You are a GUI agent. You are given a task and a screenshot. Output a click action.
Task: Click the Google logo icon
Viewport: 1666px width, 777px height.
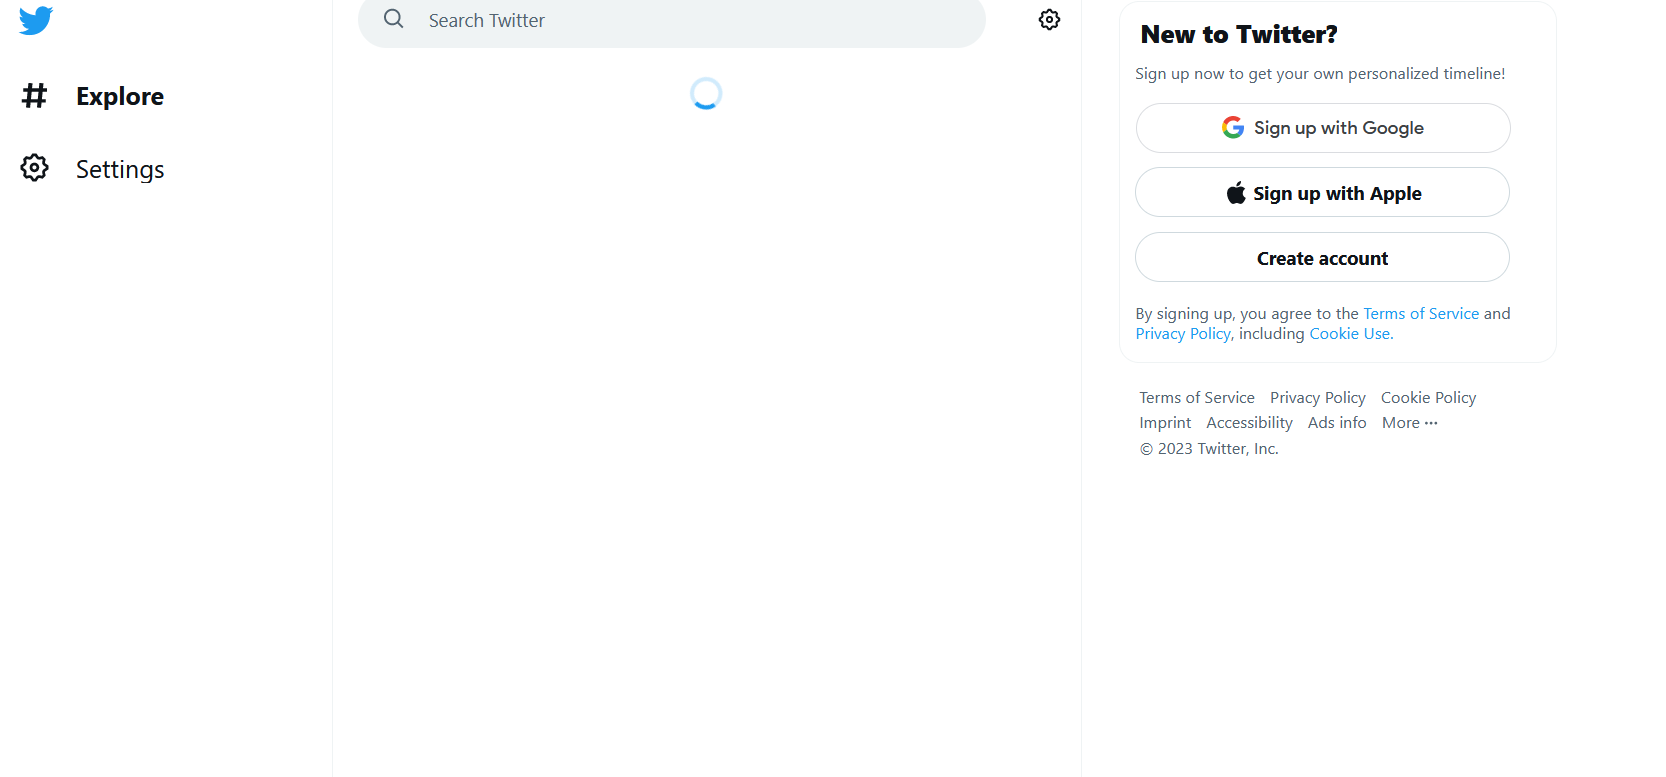point(1233,128)
